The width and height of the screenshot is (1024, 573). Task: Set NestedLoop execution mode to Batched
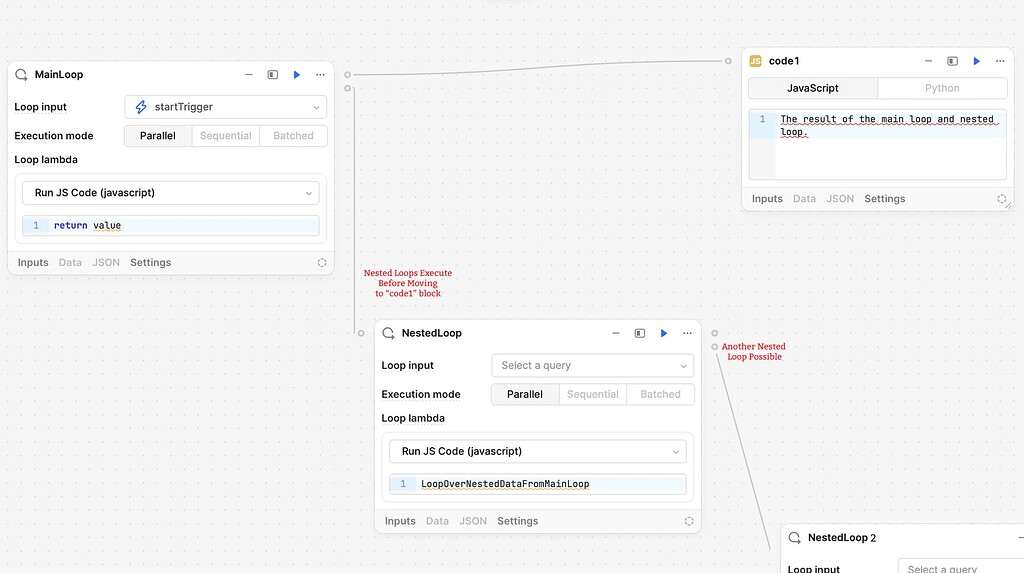point(660,394)
